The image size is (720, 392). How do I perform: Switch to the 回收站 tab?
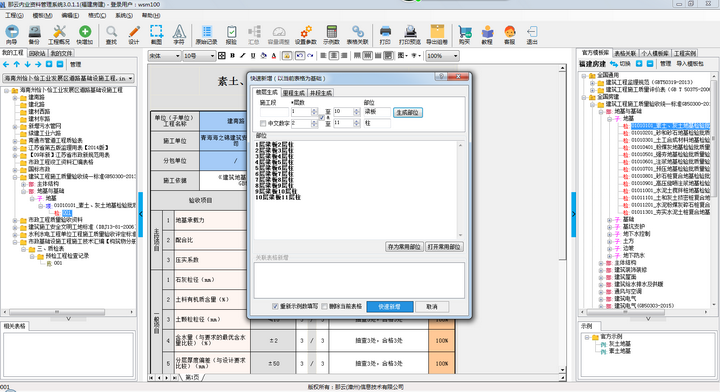37,53
